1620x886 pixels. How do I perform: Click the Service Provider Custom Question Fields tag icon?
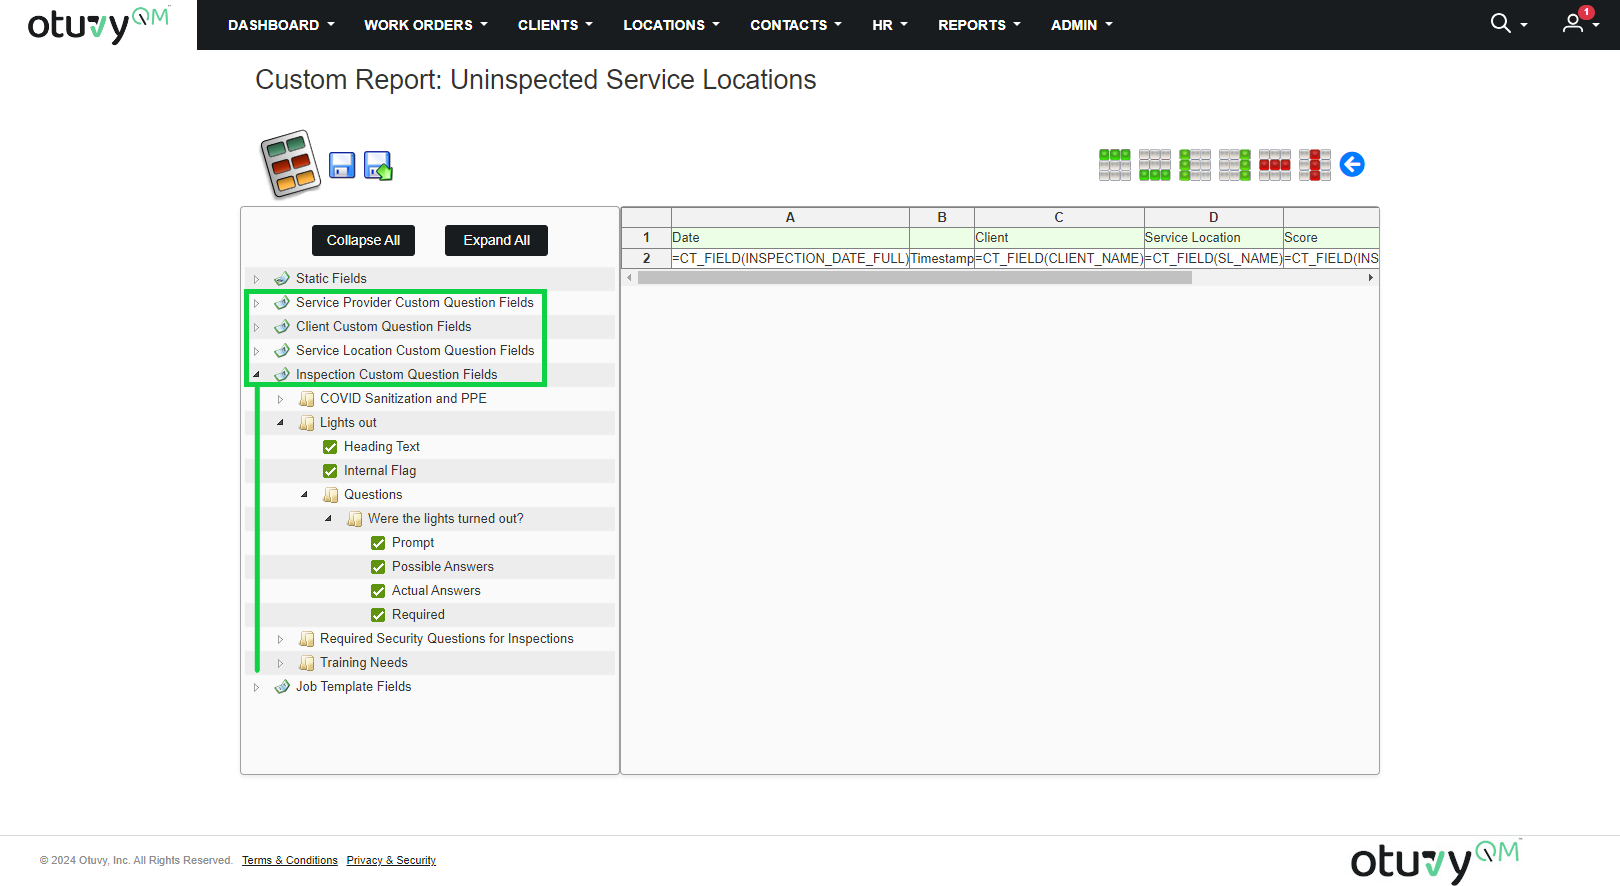coord(282,303)
